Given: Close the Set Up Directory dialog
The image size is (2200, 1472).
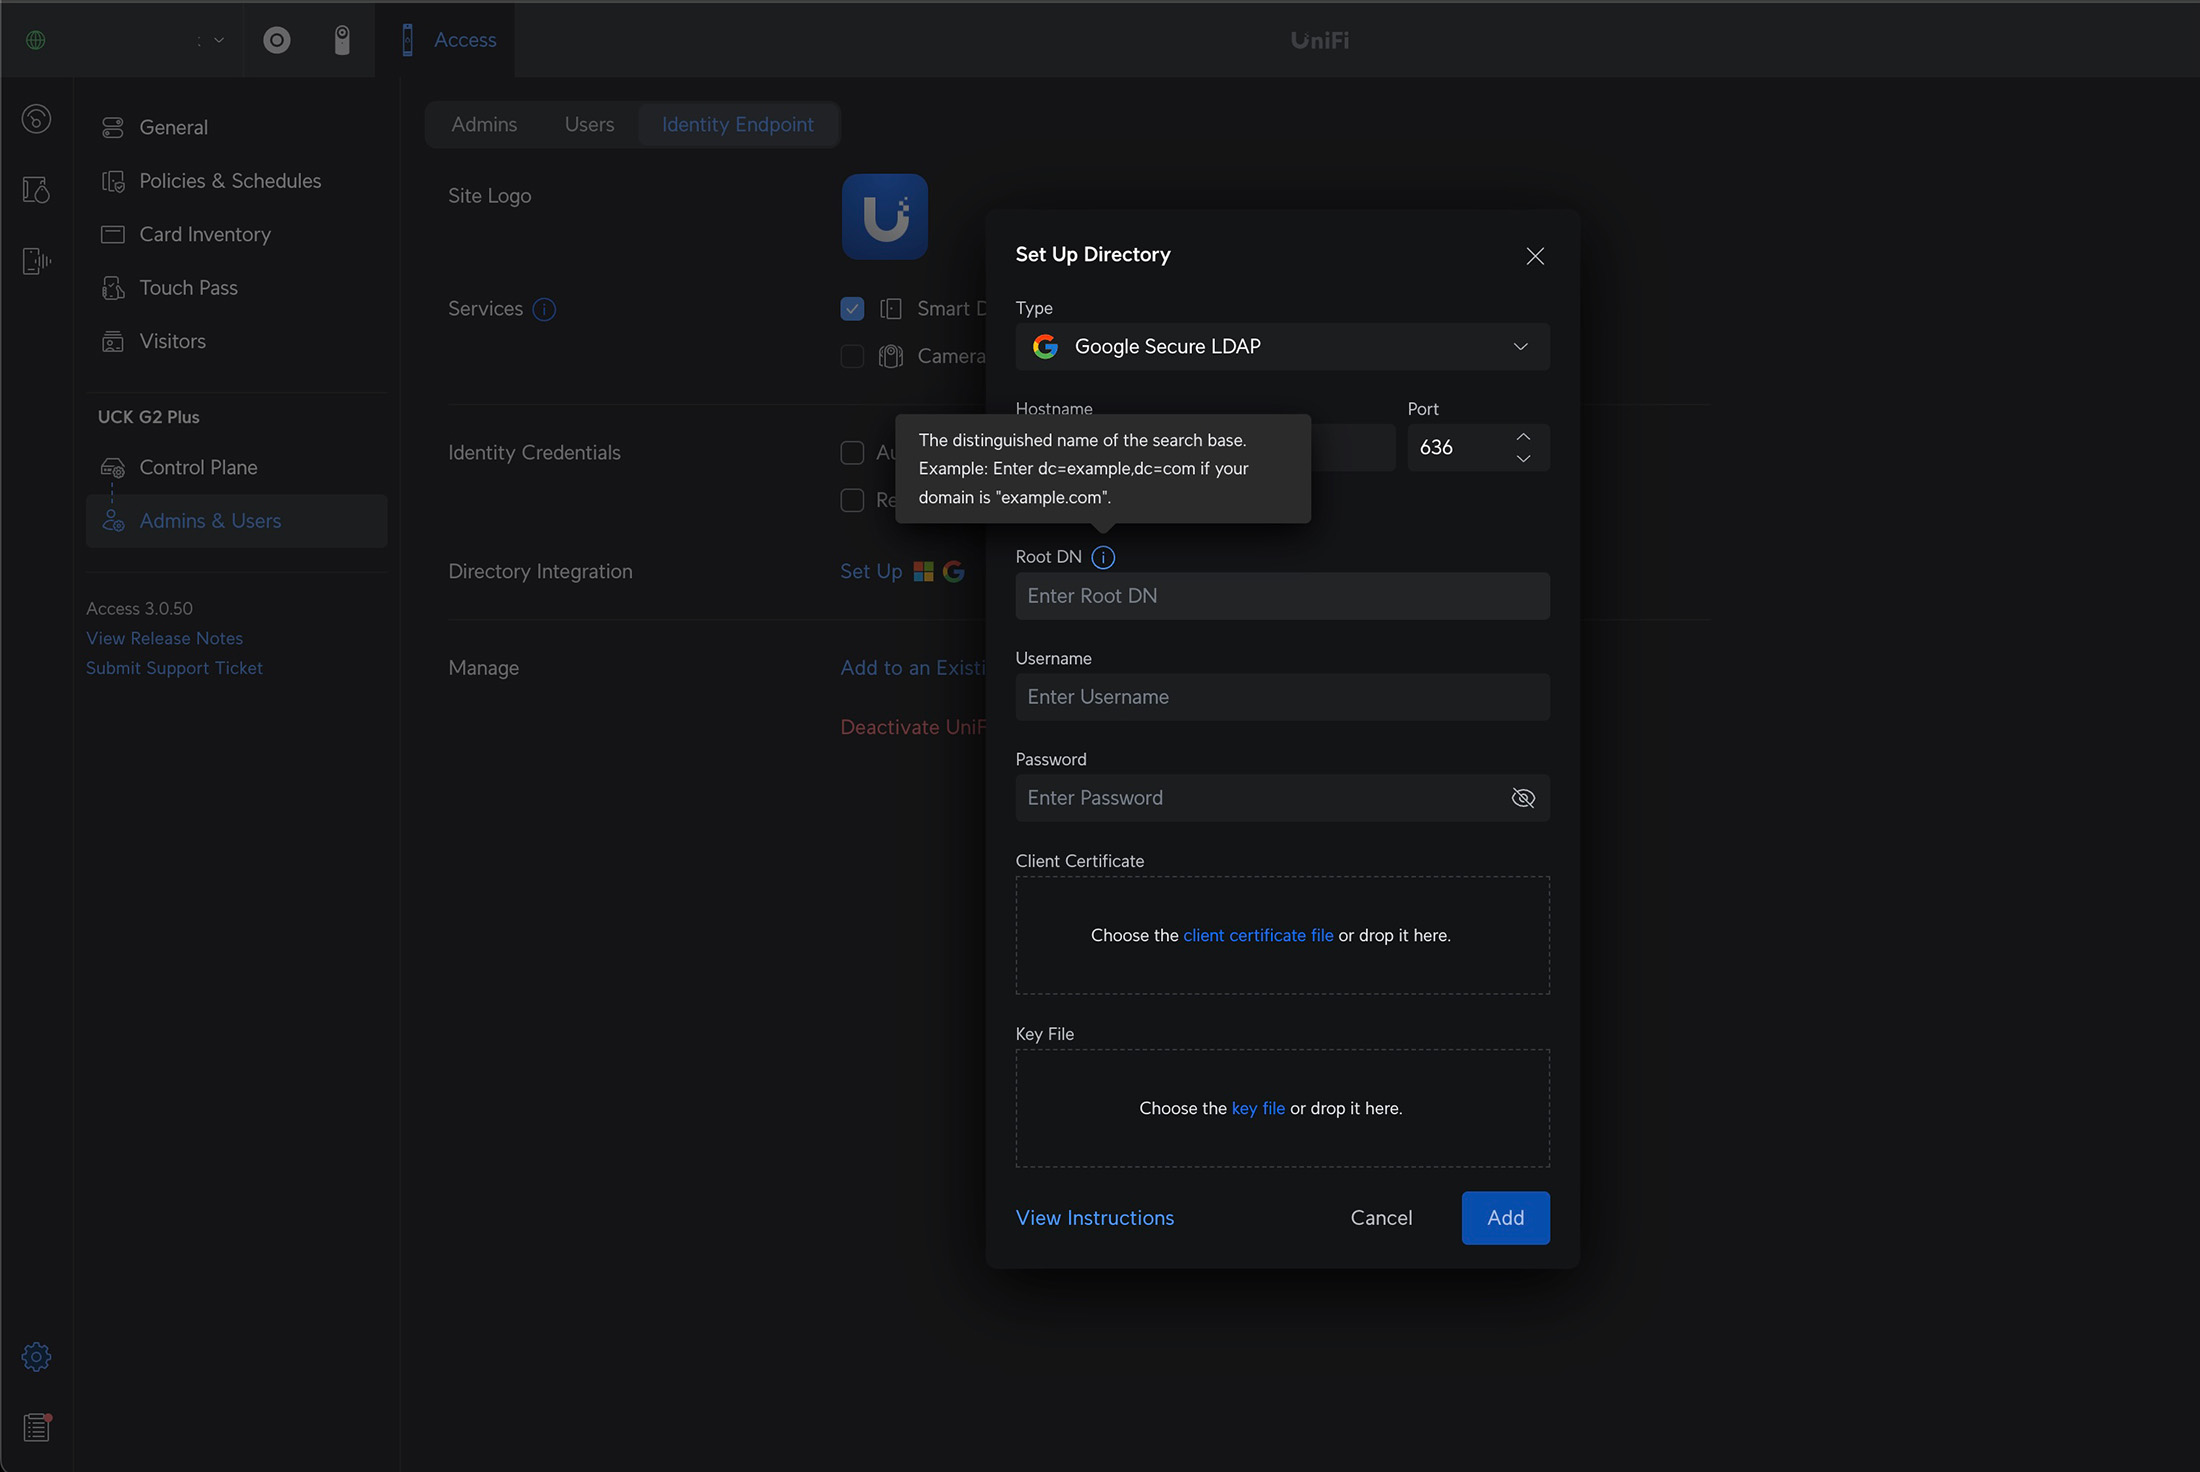Looking at the screenshot, I should [1535, 256].
